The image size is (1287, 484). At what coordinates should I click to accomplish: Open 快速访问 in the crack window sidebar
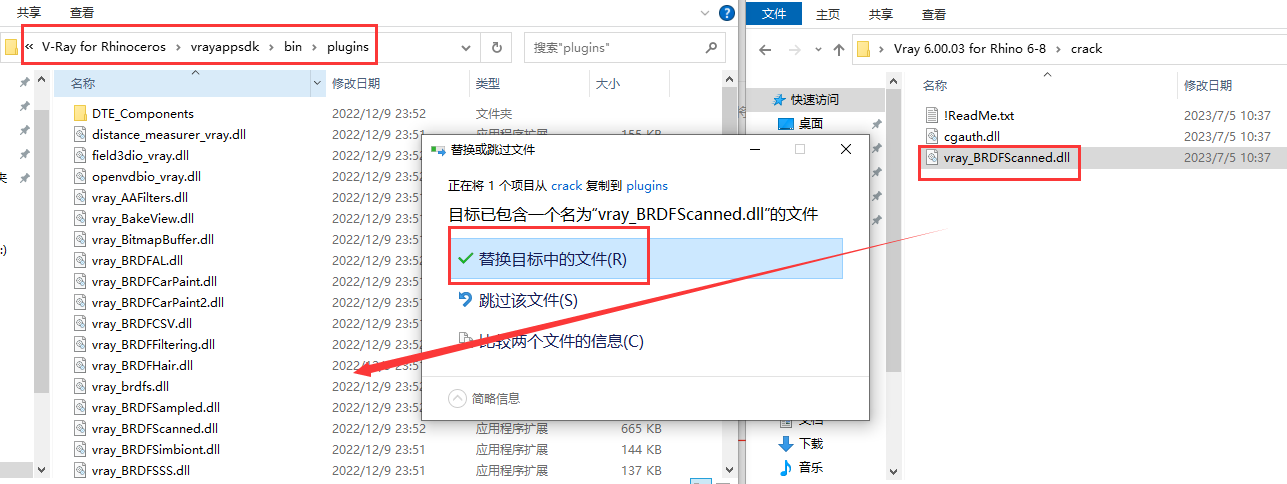click(814, 100)
